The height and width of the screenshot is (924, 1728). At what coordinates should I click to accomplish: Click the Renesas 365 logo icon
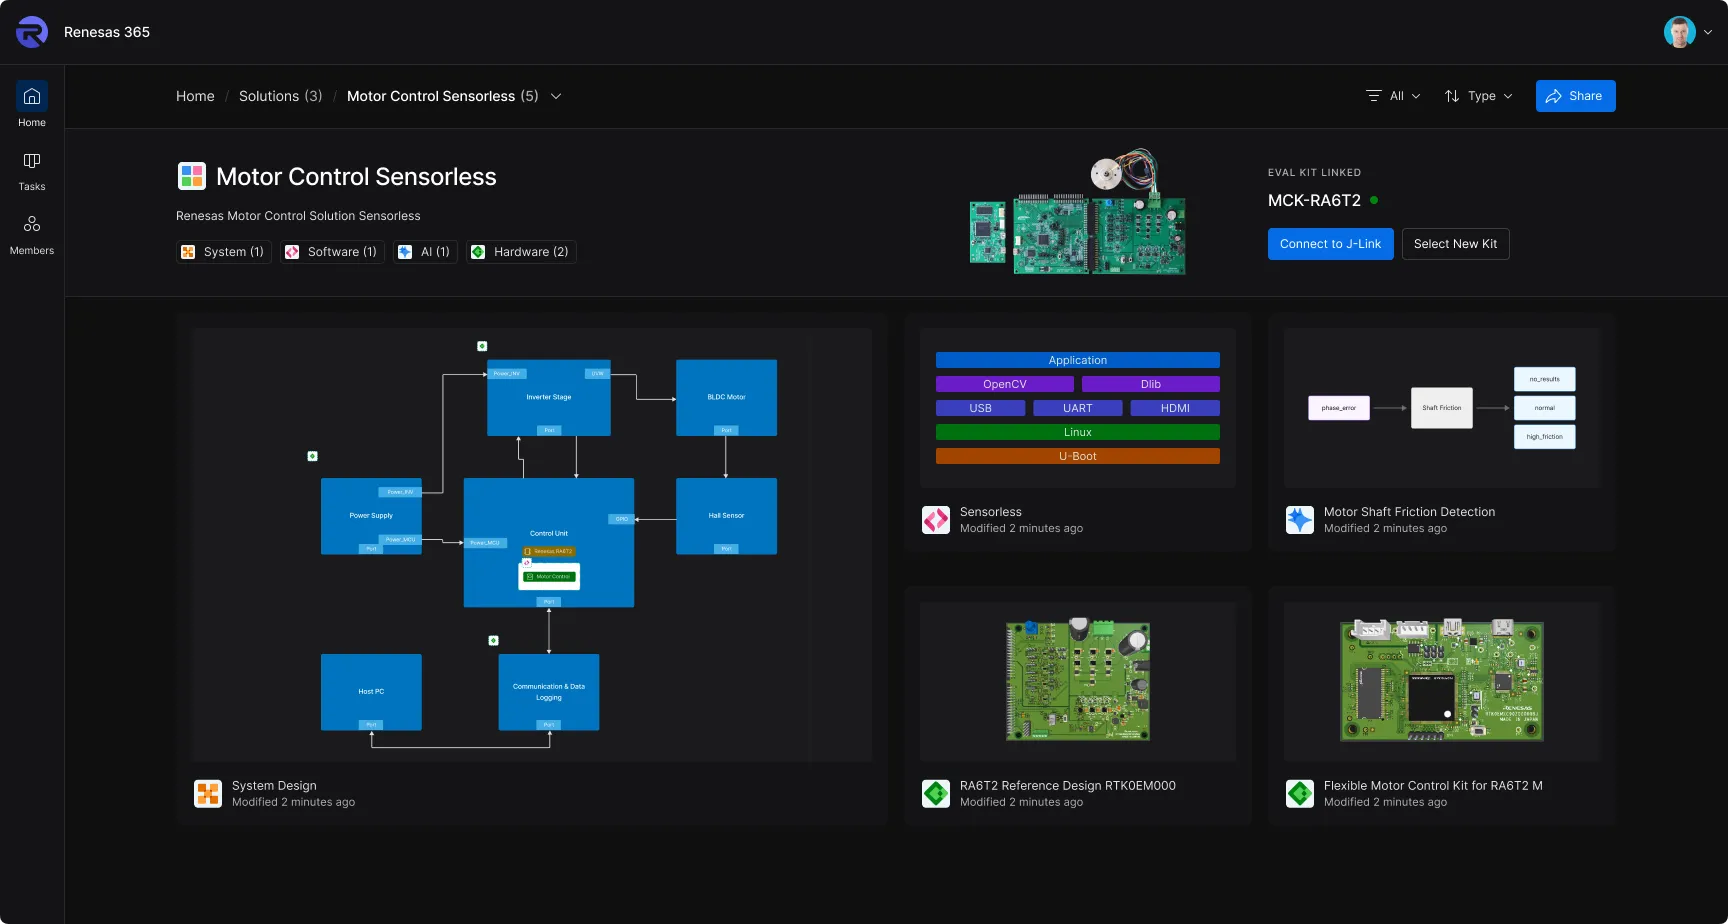[x=32, y=32]
